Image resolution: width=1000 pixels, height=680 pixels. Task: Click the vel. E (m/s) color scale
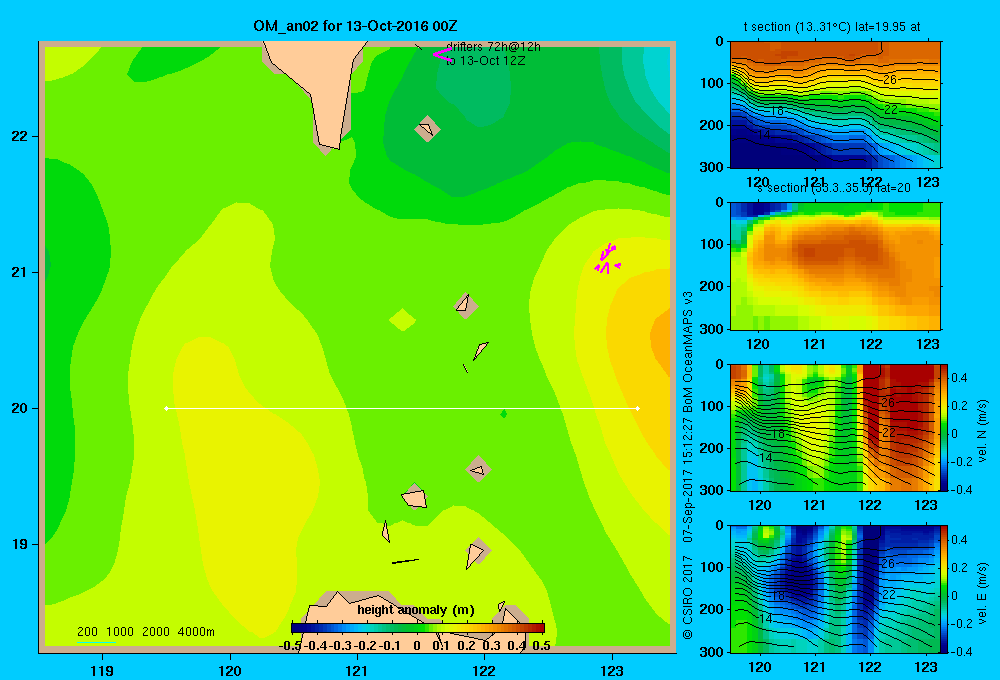tap(944, 588)
